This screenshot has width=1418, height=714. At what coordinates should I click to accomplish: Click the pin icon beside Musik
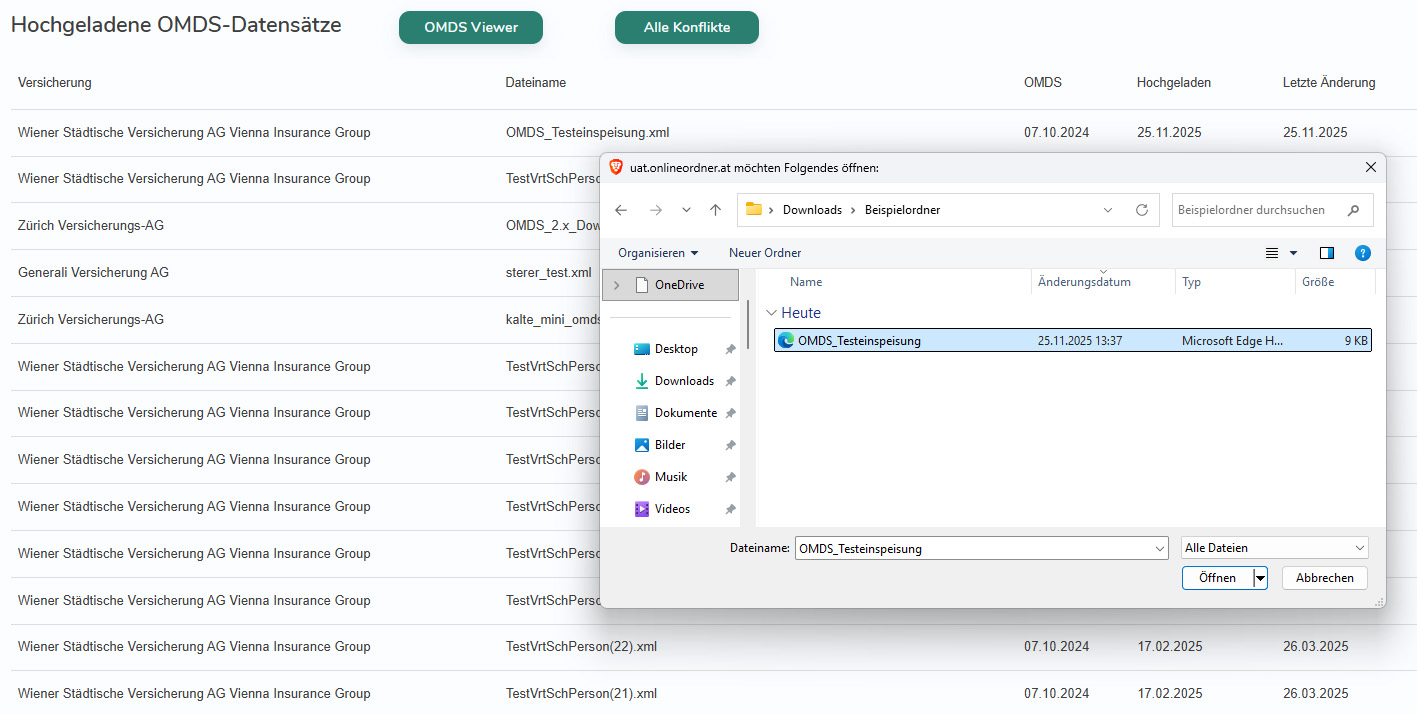click(x=730, y=477)
